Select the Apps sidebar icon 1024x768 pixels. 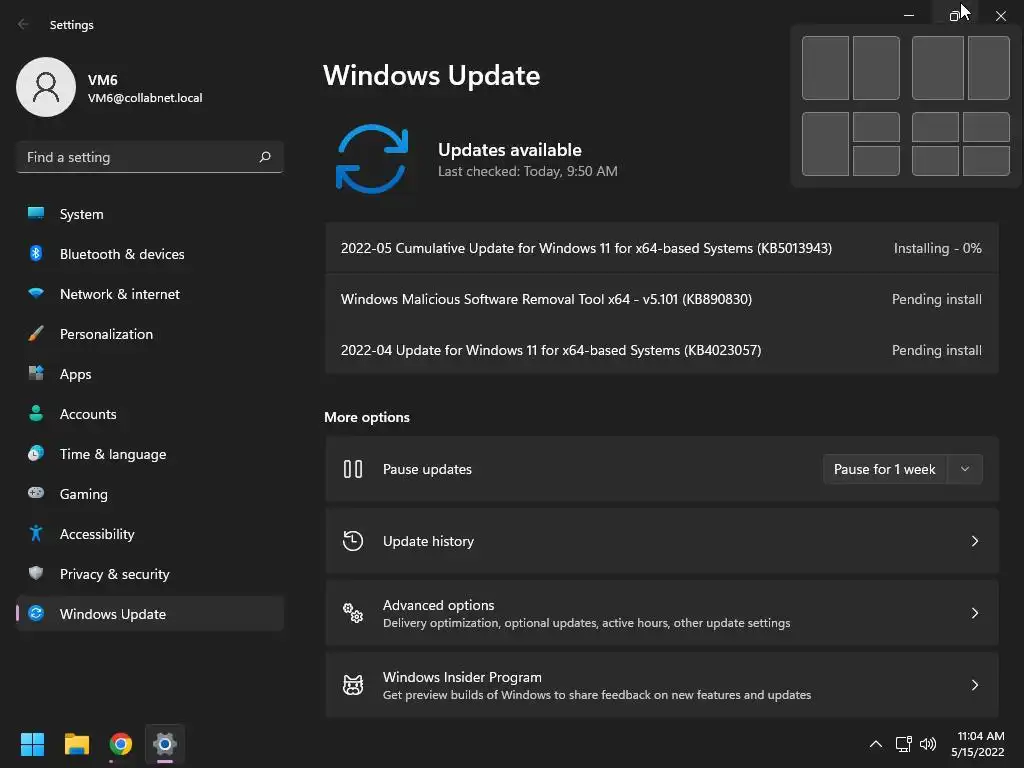click(x=36, y=374)
